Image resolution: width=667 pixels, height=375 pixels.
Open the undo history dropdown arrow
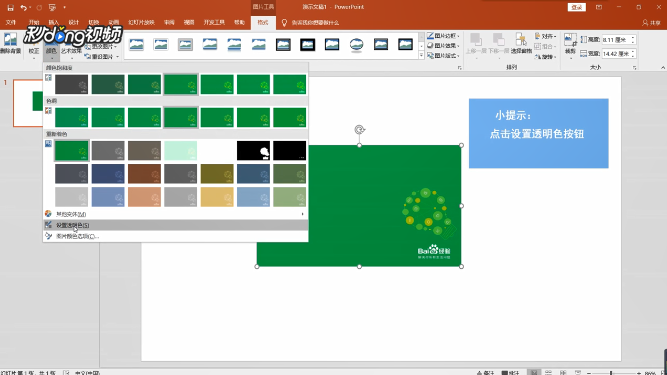(30, 8)
